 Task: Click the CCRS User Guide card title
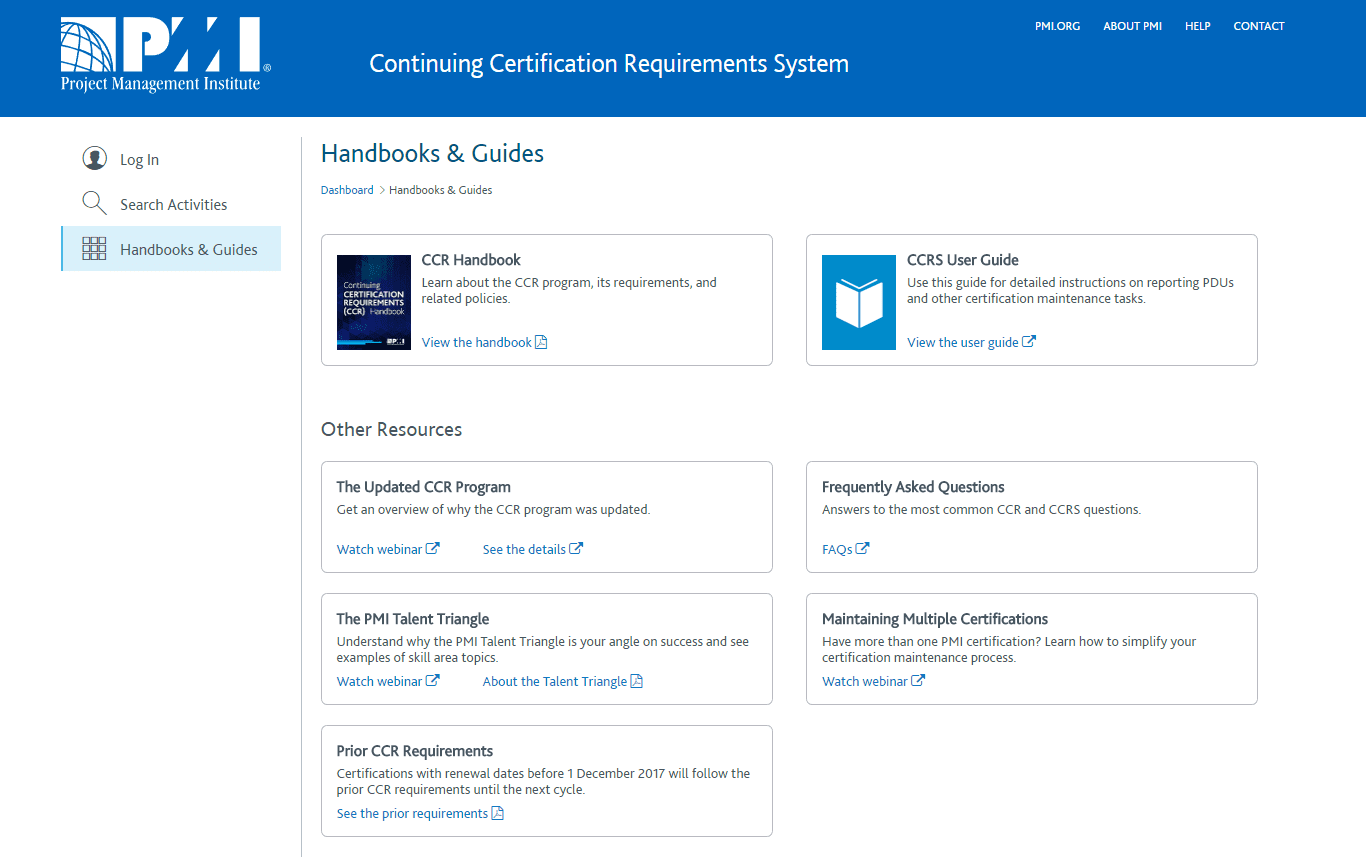click(x=963, y=260)
